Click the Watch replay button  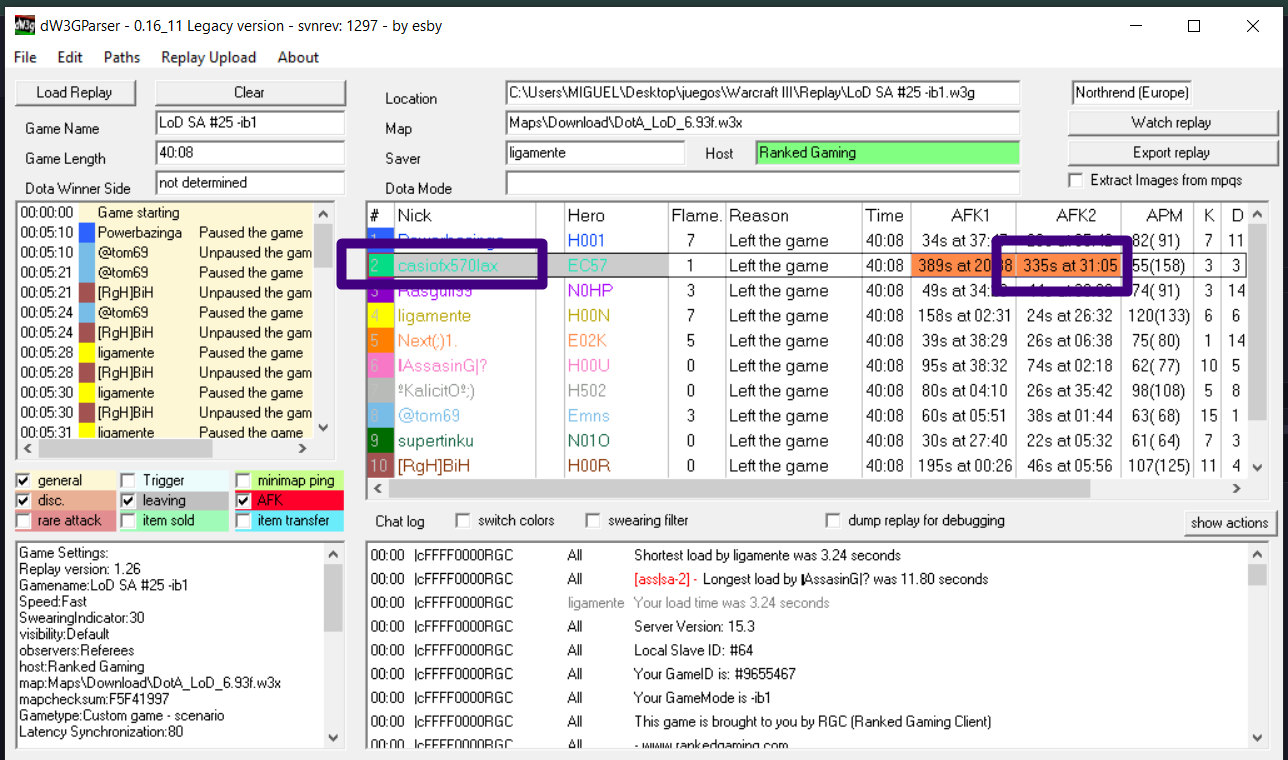point(1172,122)
